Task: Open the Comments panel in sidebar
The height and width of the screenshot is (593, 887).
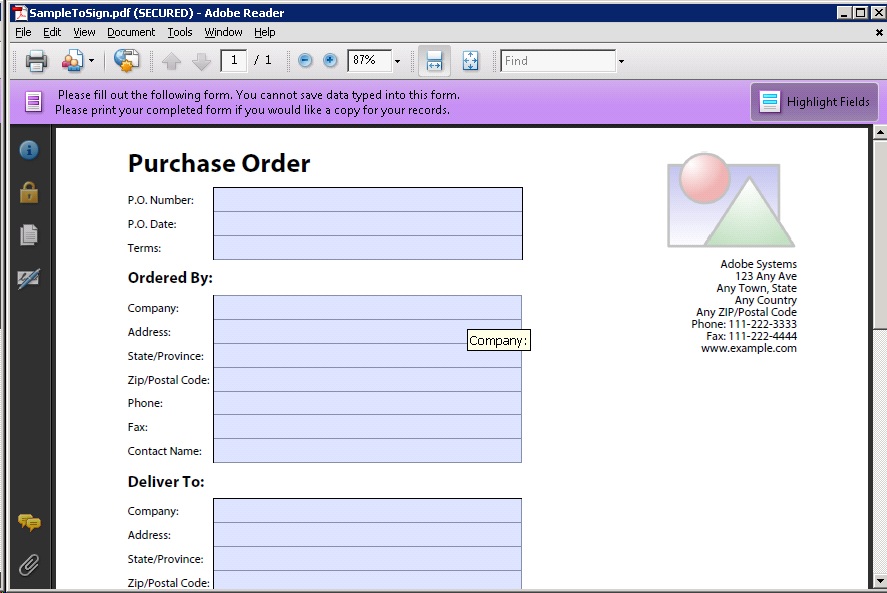Action: 29,522
